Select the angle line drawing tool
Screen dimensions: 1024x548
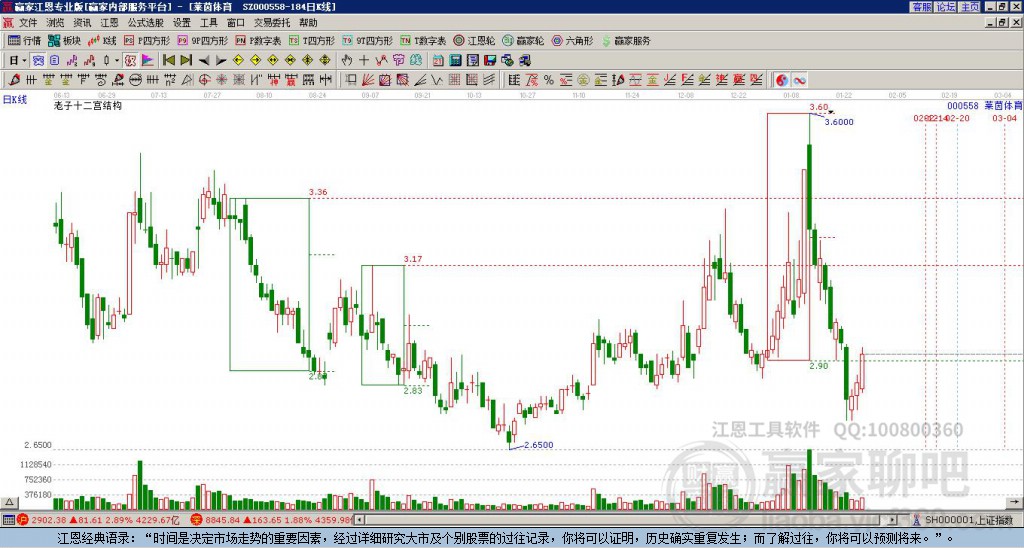click(420, 80)
